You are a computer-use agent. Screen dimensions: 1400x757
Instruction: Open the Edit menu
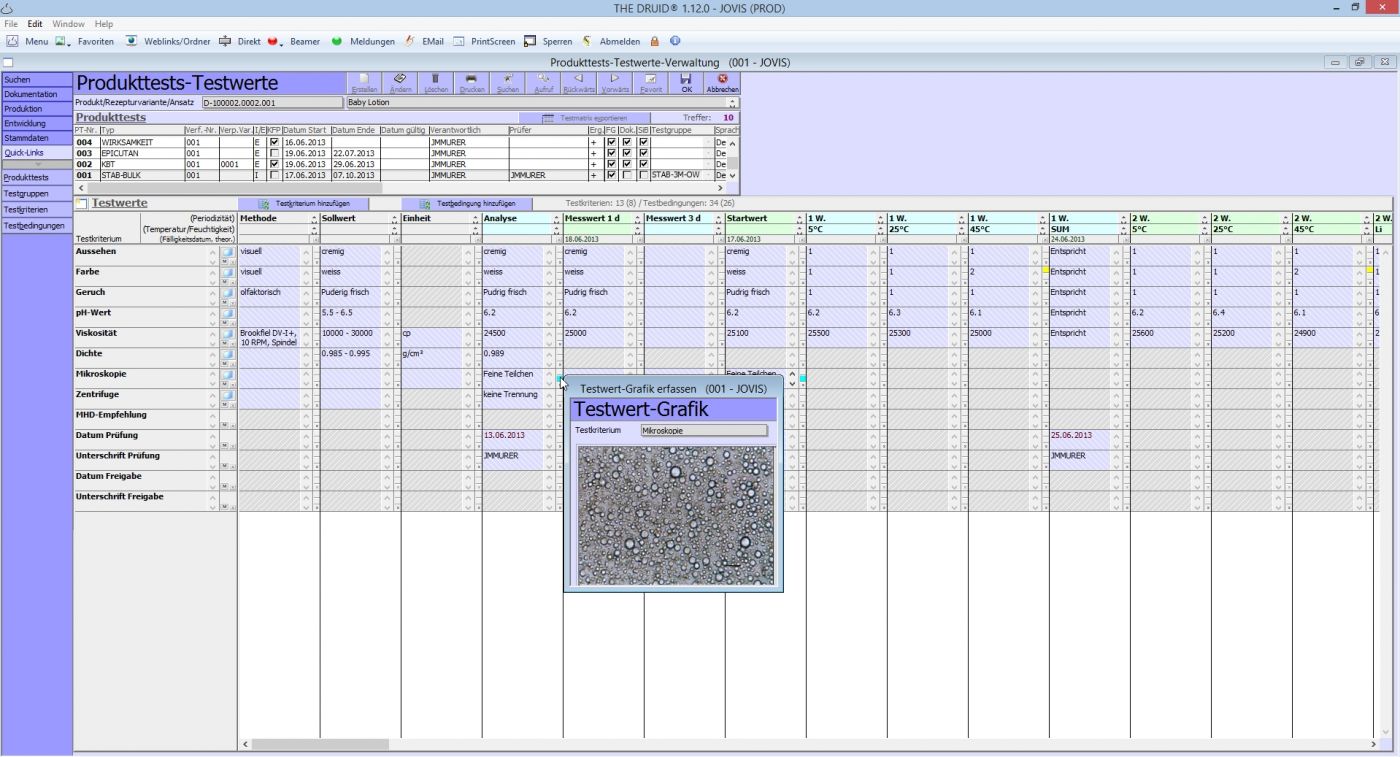click(x=35, y=24)
